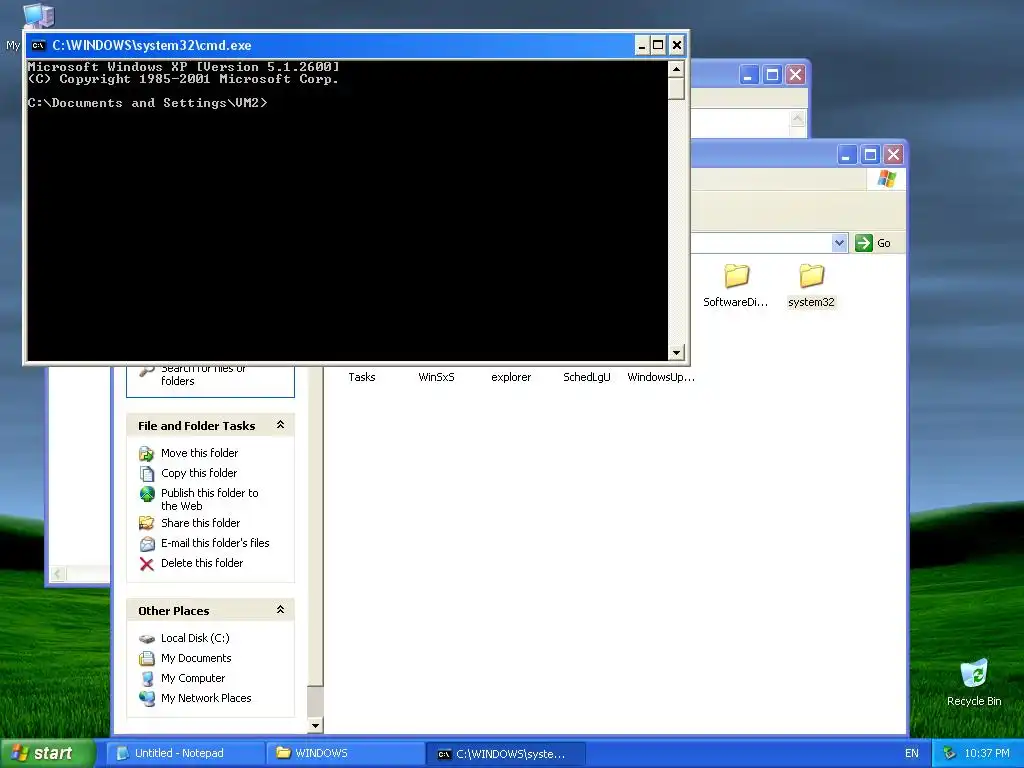Select the SchedLgU item label
1024x768 pixels.
click(x=586, y=377)
